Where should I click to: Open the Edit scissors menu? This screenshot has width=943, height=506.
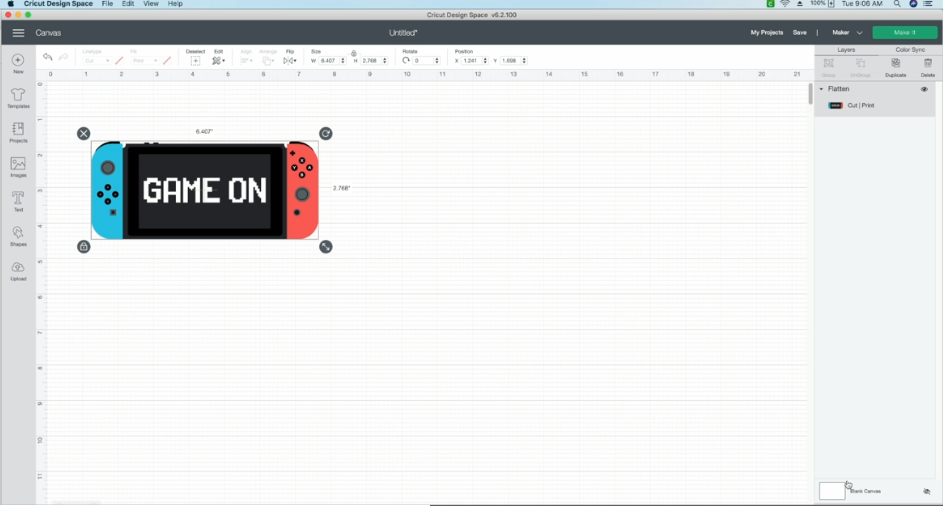click(218, 61)
